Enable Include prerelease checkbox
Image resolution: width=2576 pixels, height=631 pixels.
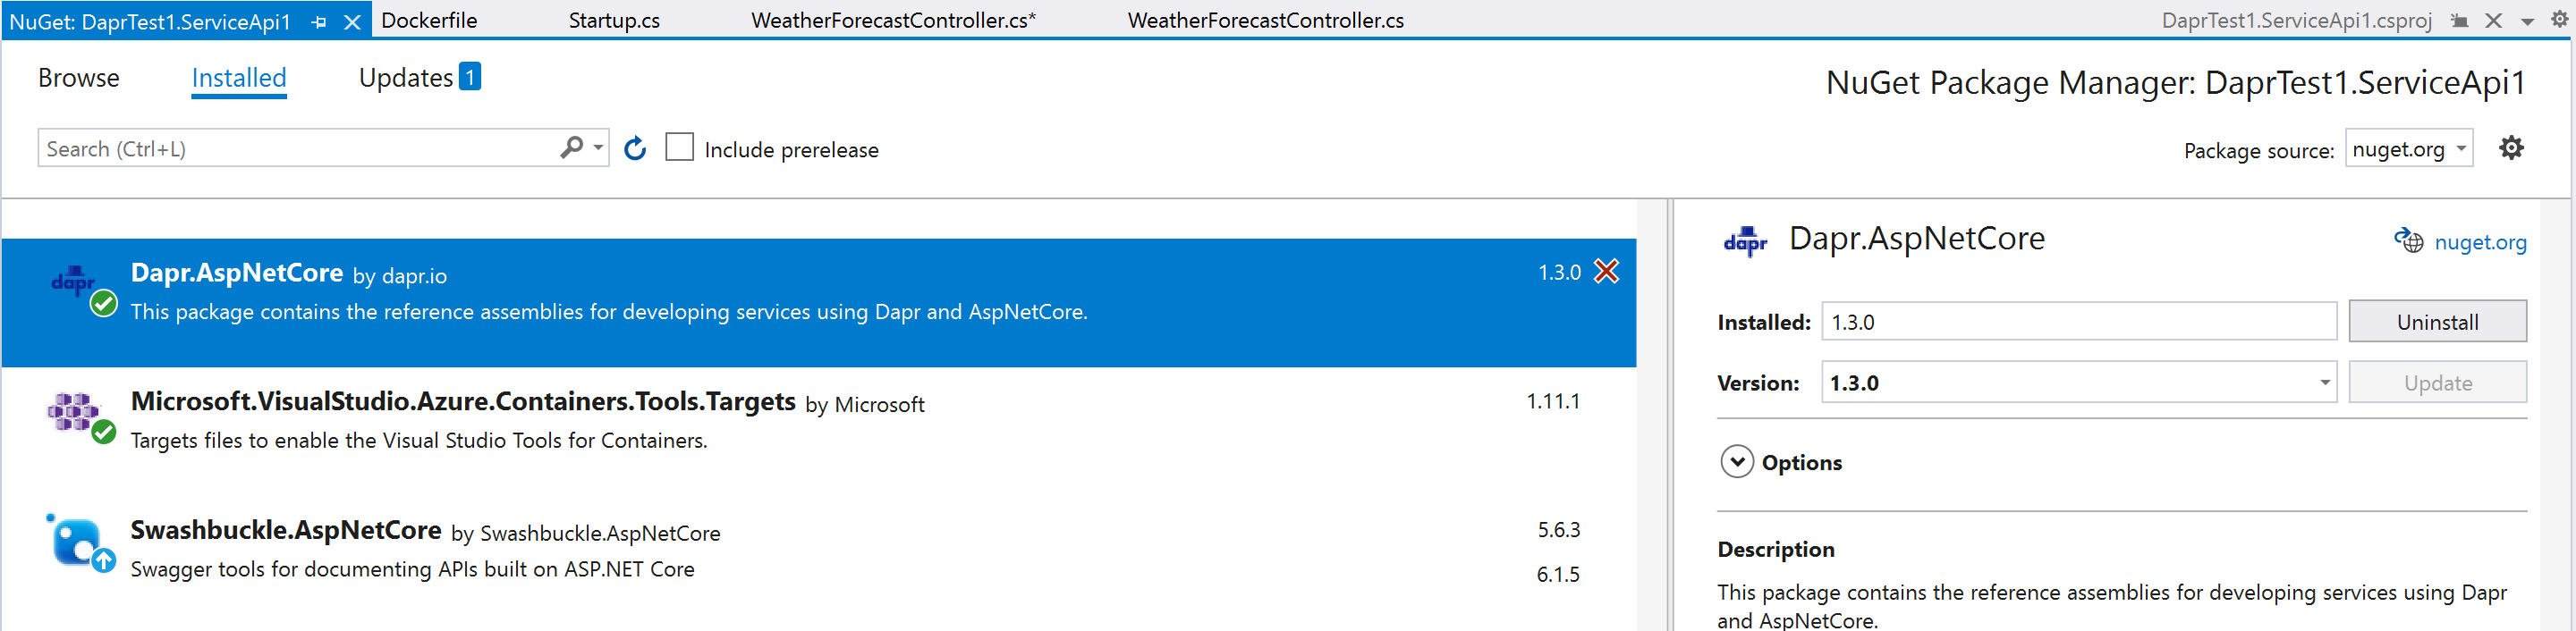pyautogui.click(x=679, y=147)
